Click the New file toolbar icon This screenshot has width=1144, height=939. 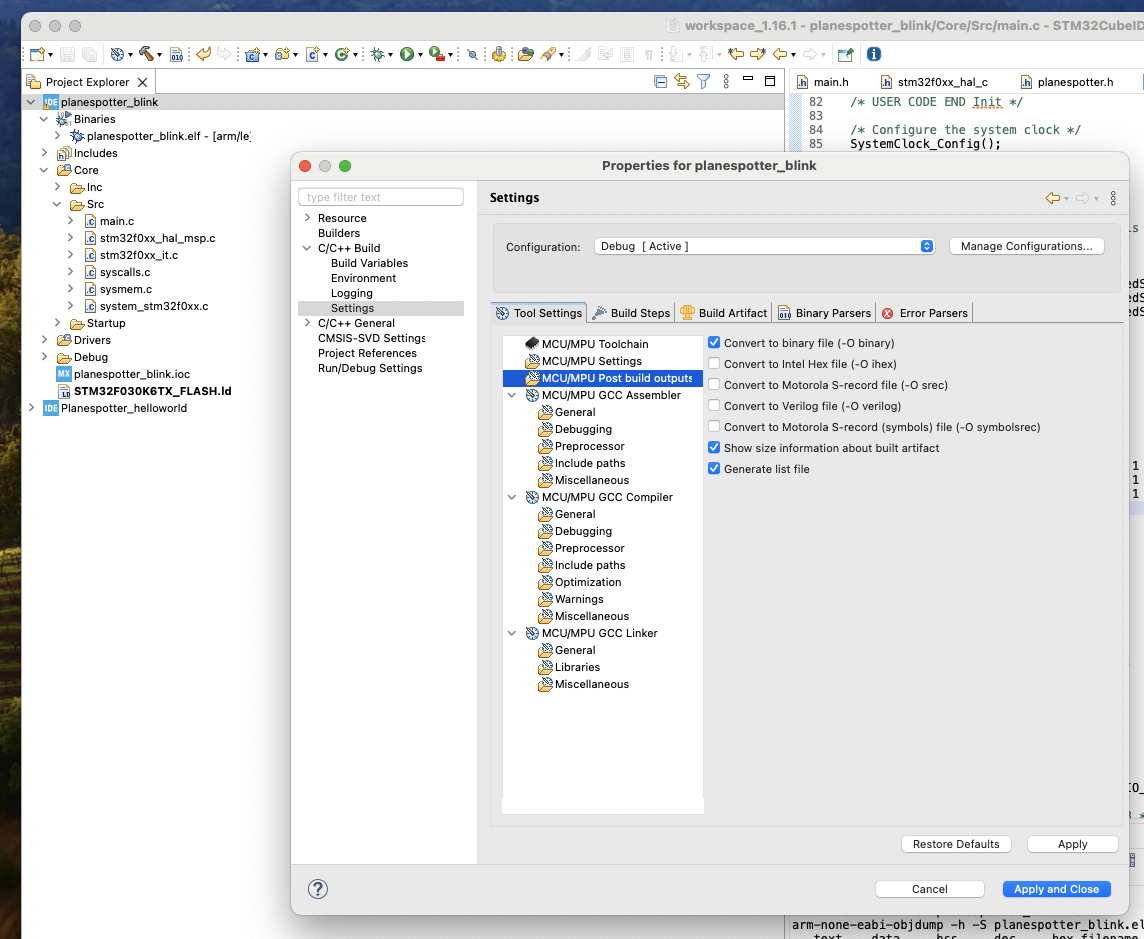pyautogui.click(x=37, y=54)
